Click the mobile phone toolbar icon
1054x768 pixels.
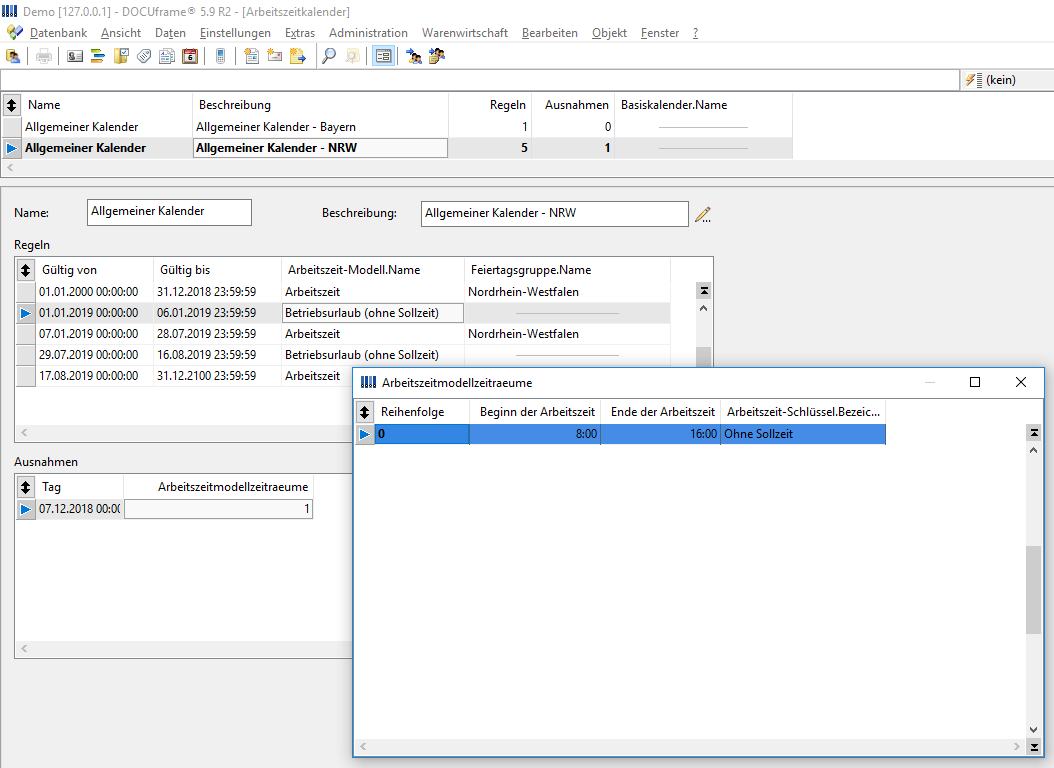220,56
